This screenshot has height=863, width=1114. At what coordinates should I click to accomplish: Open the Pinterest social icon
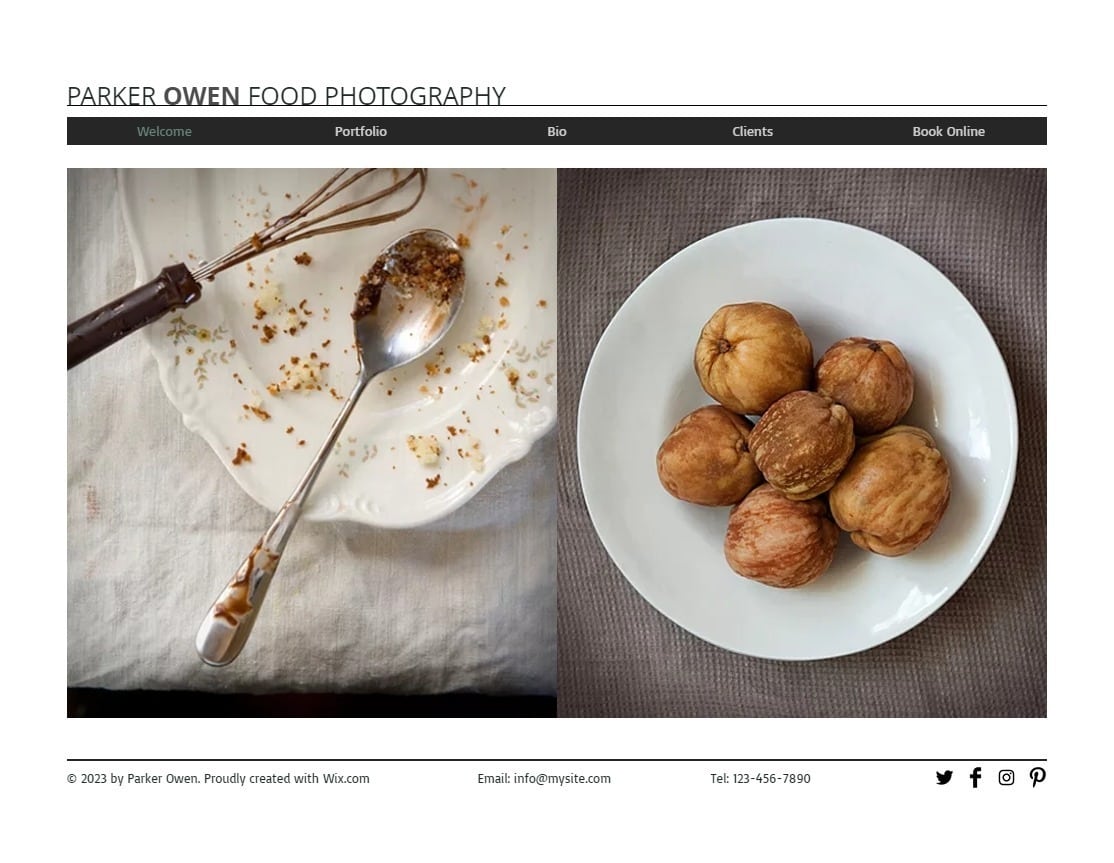click(1037, 778)
